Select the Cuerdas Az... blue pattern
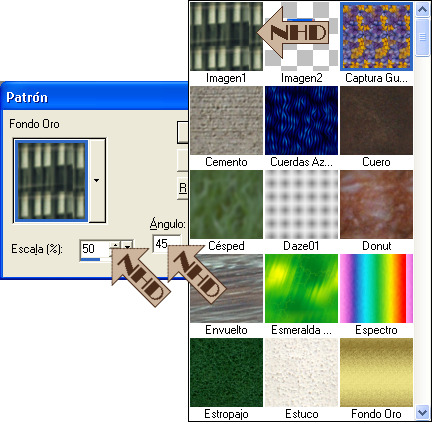The width and height of the screenshot is (432, 422). [x=301, y=120]
